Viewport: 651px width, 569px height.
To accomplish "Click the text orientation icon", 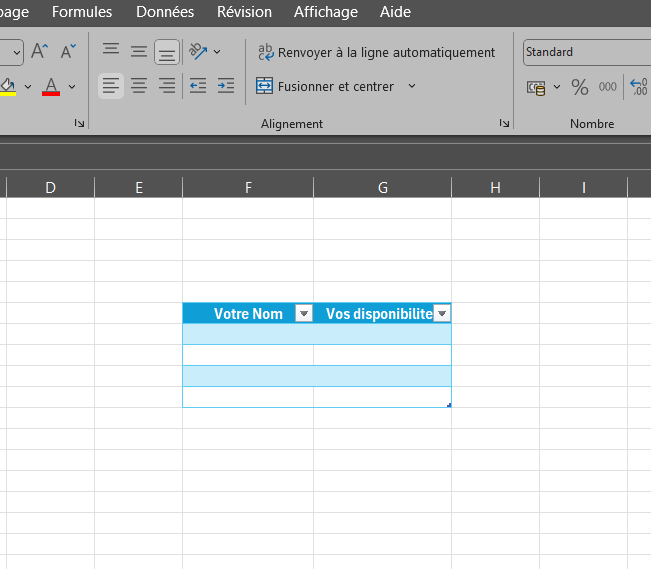I will 198,52.
